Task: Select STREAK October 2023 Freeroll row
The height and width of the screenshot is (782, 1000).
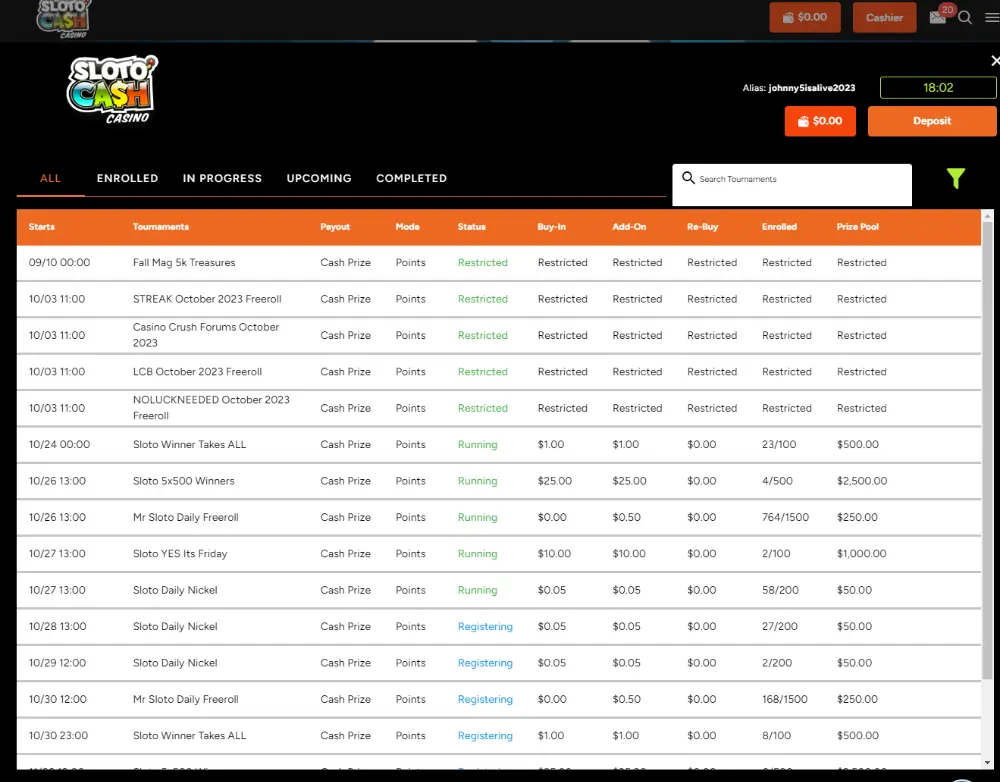Action: coord(499,299)
